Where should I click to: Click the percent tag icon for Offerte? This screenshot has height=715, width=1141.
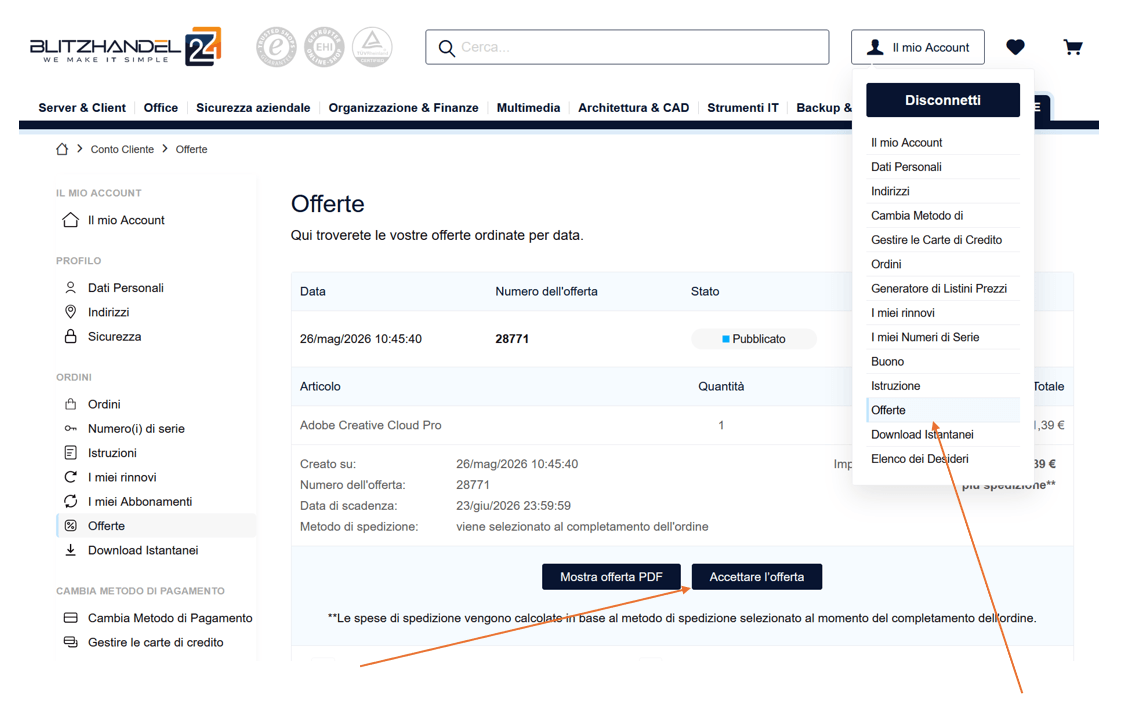(71, 526)
